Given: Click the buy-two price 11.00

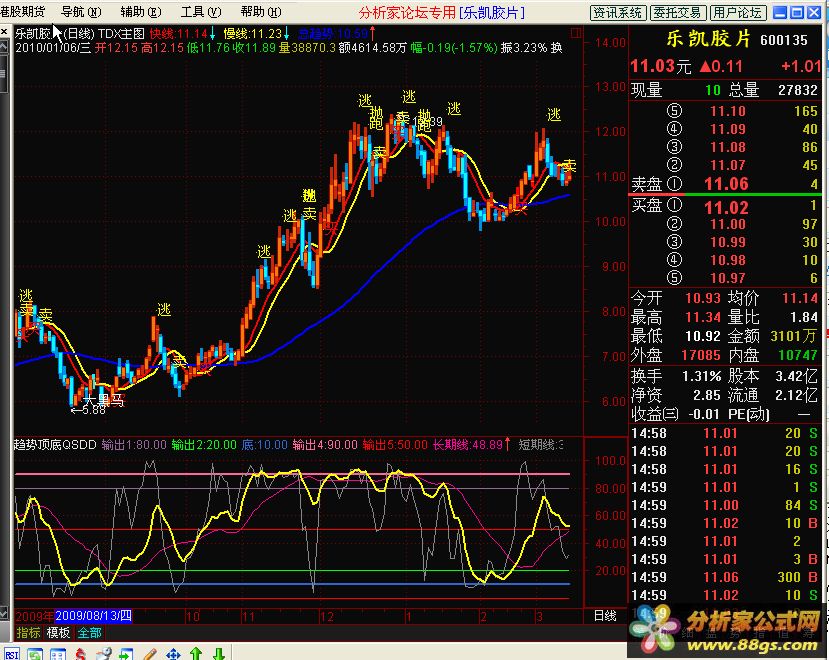Looking at the screenshot, I should (x=727, y=224).
